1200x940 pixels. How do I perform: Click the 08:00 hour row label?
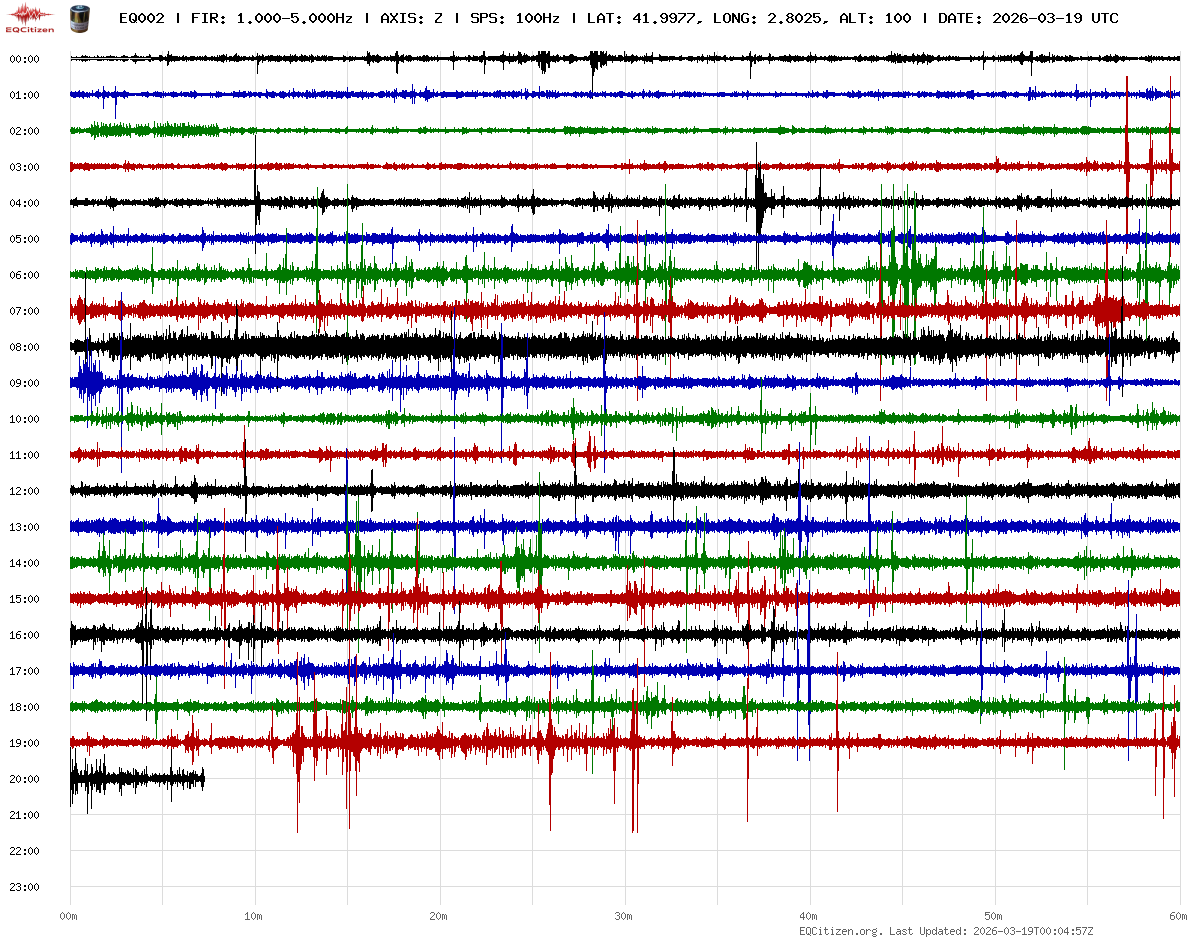click(x=24, y=347)
